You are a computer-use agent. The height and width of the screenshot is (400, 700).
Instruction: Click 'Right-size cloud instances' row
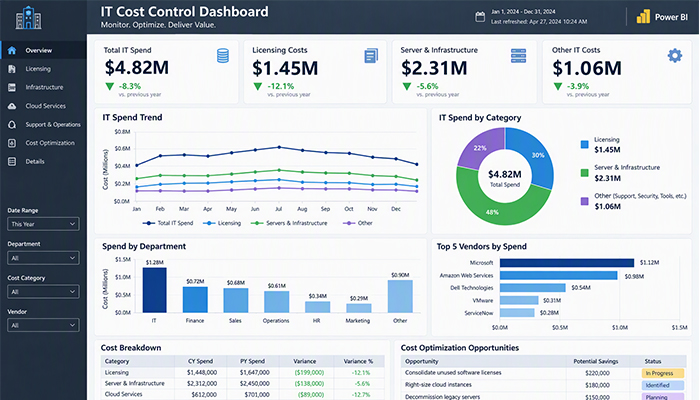click(x=543, y=385)
